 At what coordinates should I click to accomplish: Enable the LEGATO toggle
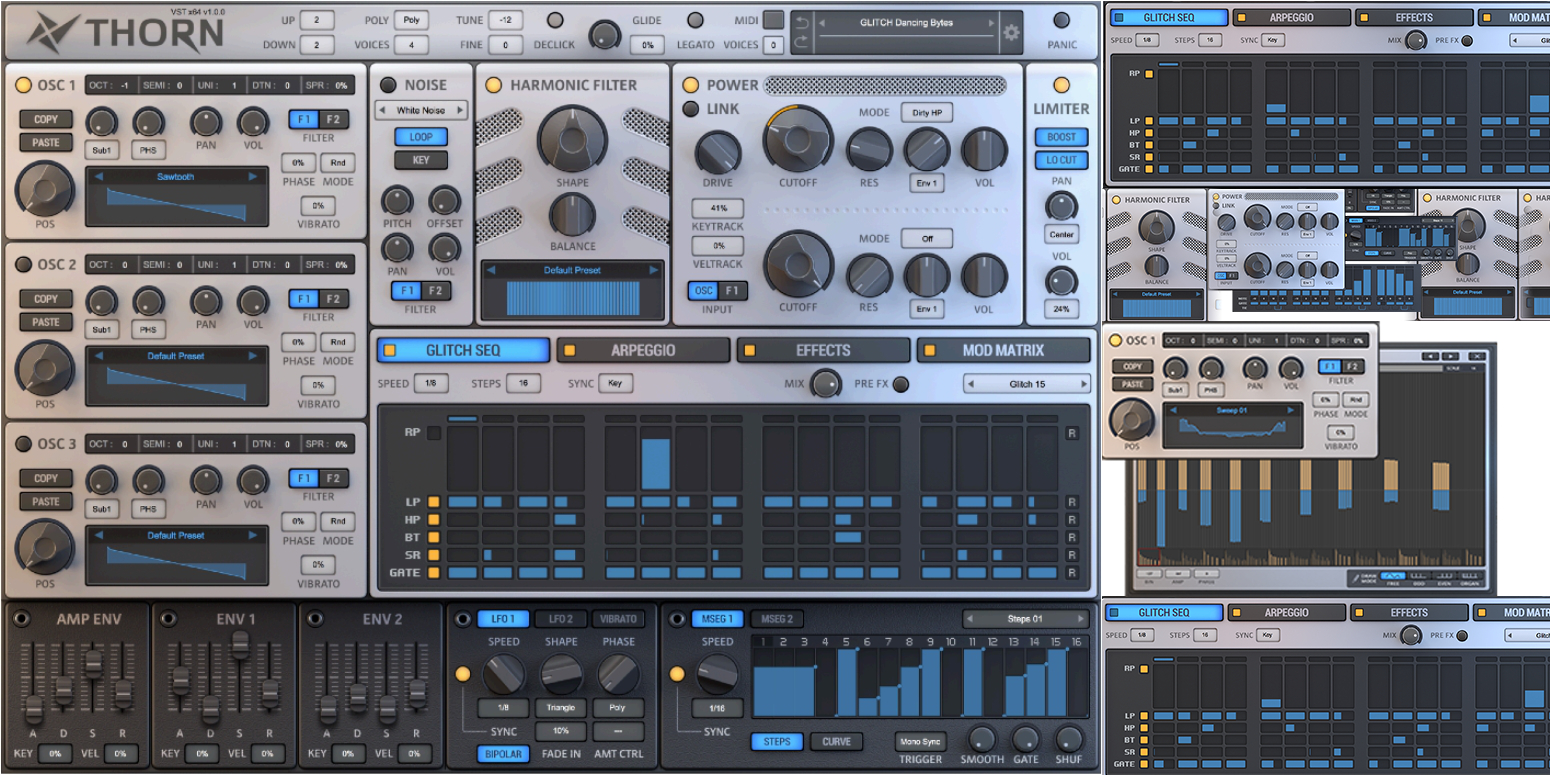[695, 20]
